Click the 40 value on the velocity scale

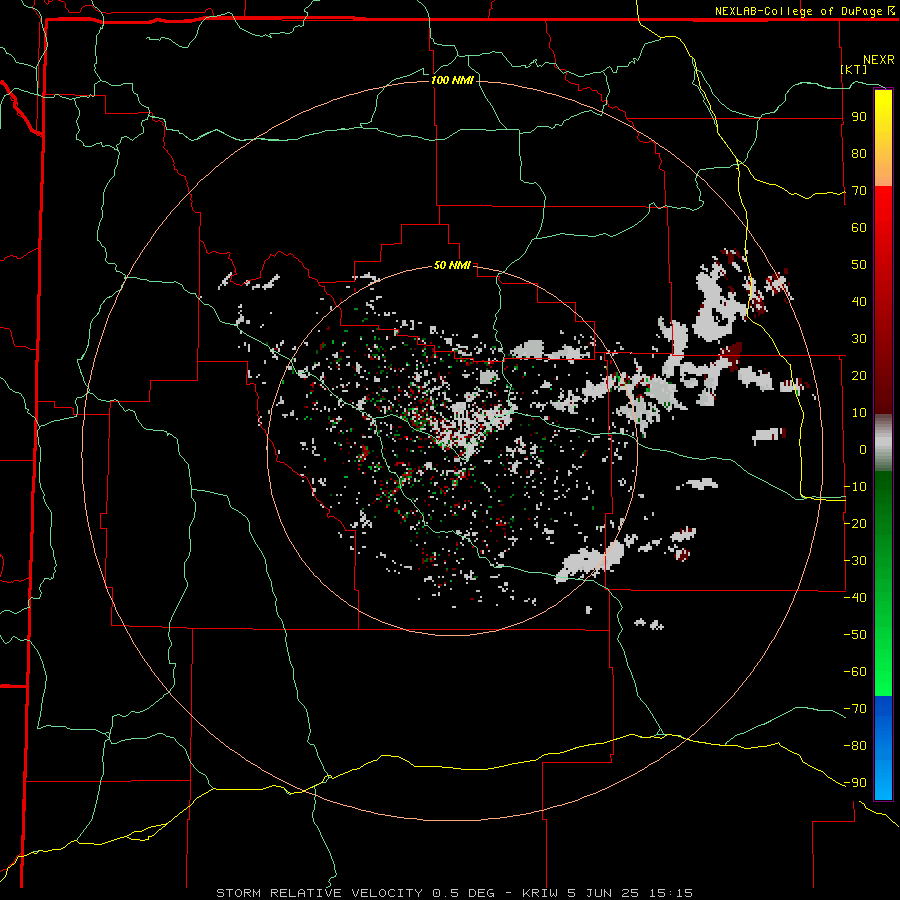pyautogui.click(x=859, y=301)
